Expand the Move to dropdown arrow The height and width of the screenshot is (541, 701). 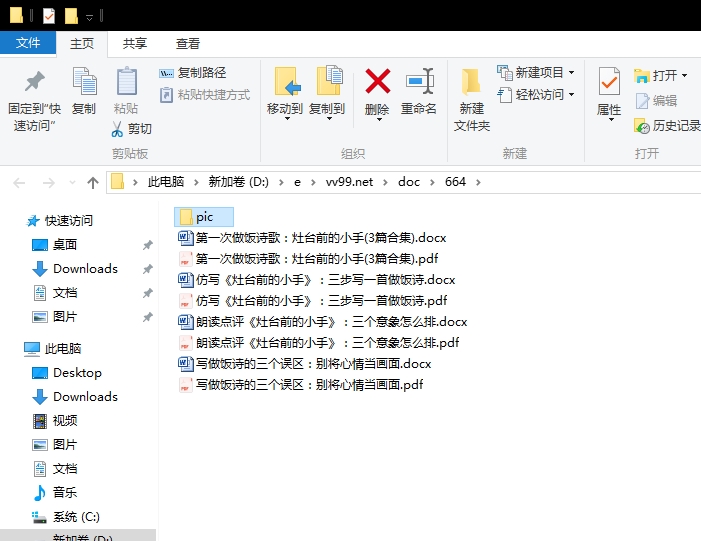pos(287,119)
